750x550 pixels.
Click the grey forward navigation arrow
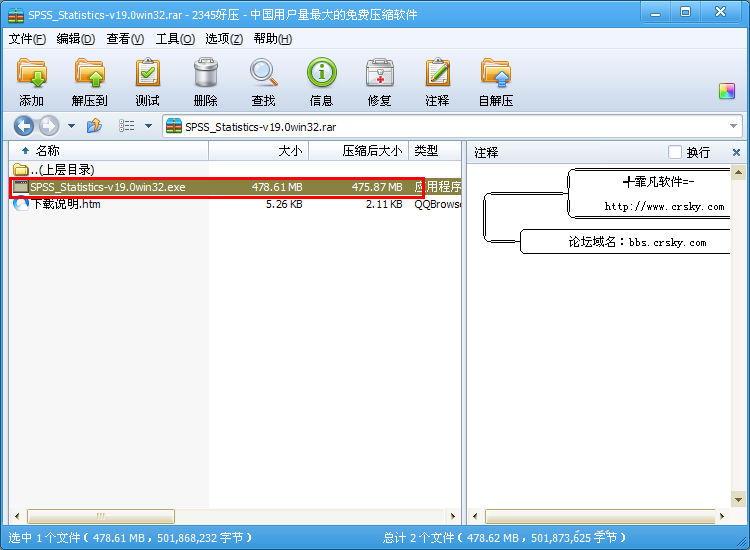[49, 126]
